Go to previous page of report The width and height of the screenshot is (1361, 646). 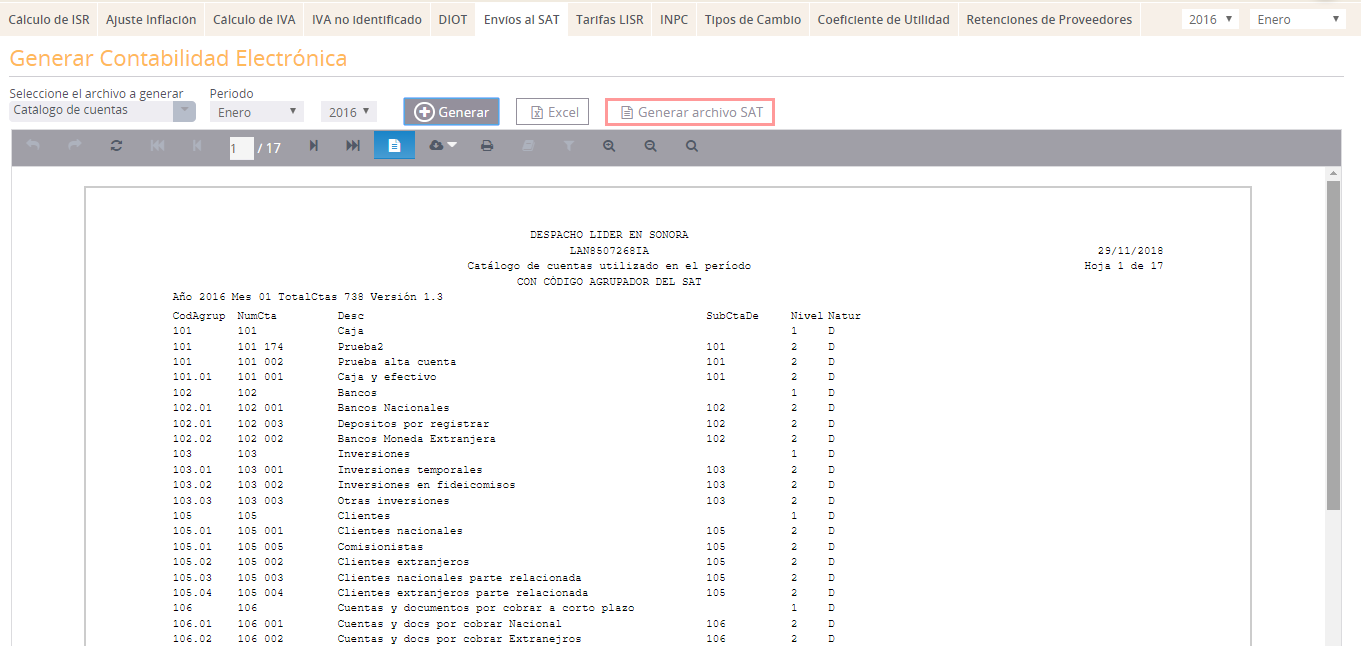coord(197,146)
